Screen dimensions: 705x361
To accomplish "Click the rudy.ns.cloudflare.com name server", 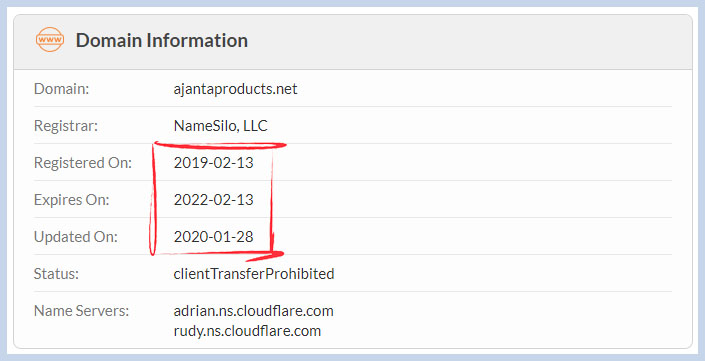I will point(247,331).
